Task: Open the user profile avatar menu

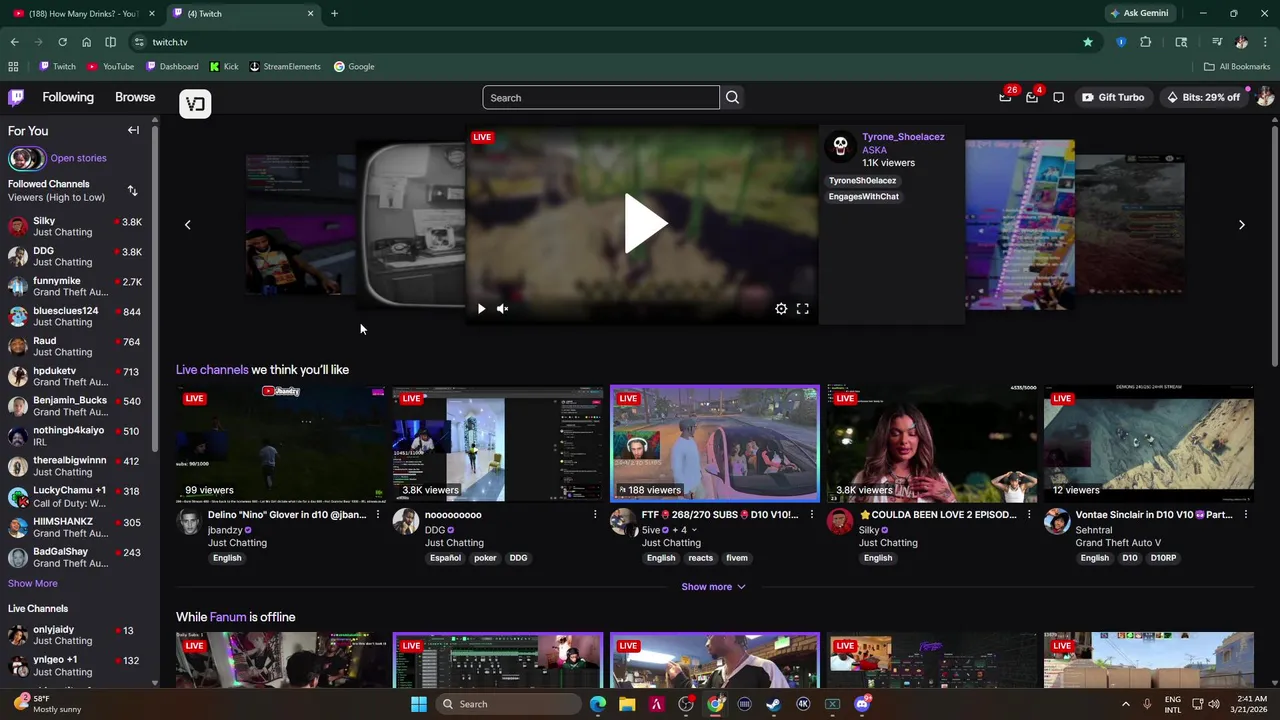Action: point(1265,97)
